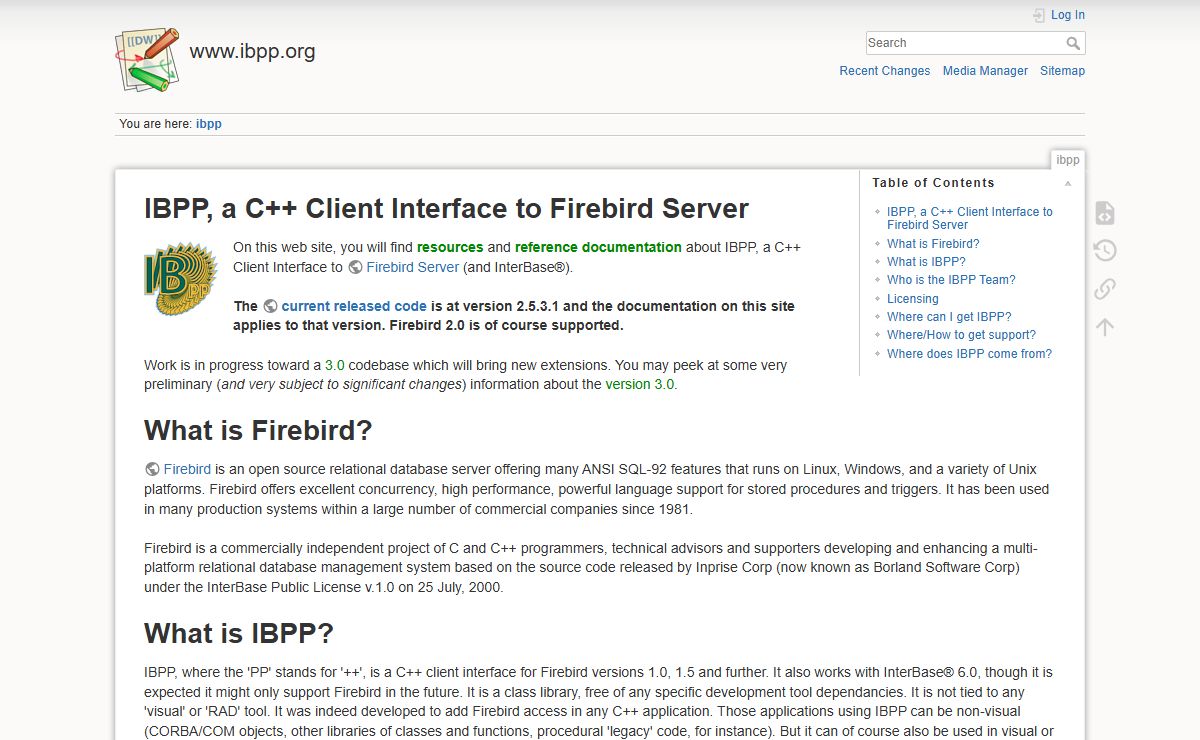The width and height of the screenshot is (1200, 740).
Task: Open the version 3.0 link
Action: (640, 384)
